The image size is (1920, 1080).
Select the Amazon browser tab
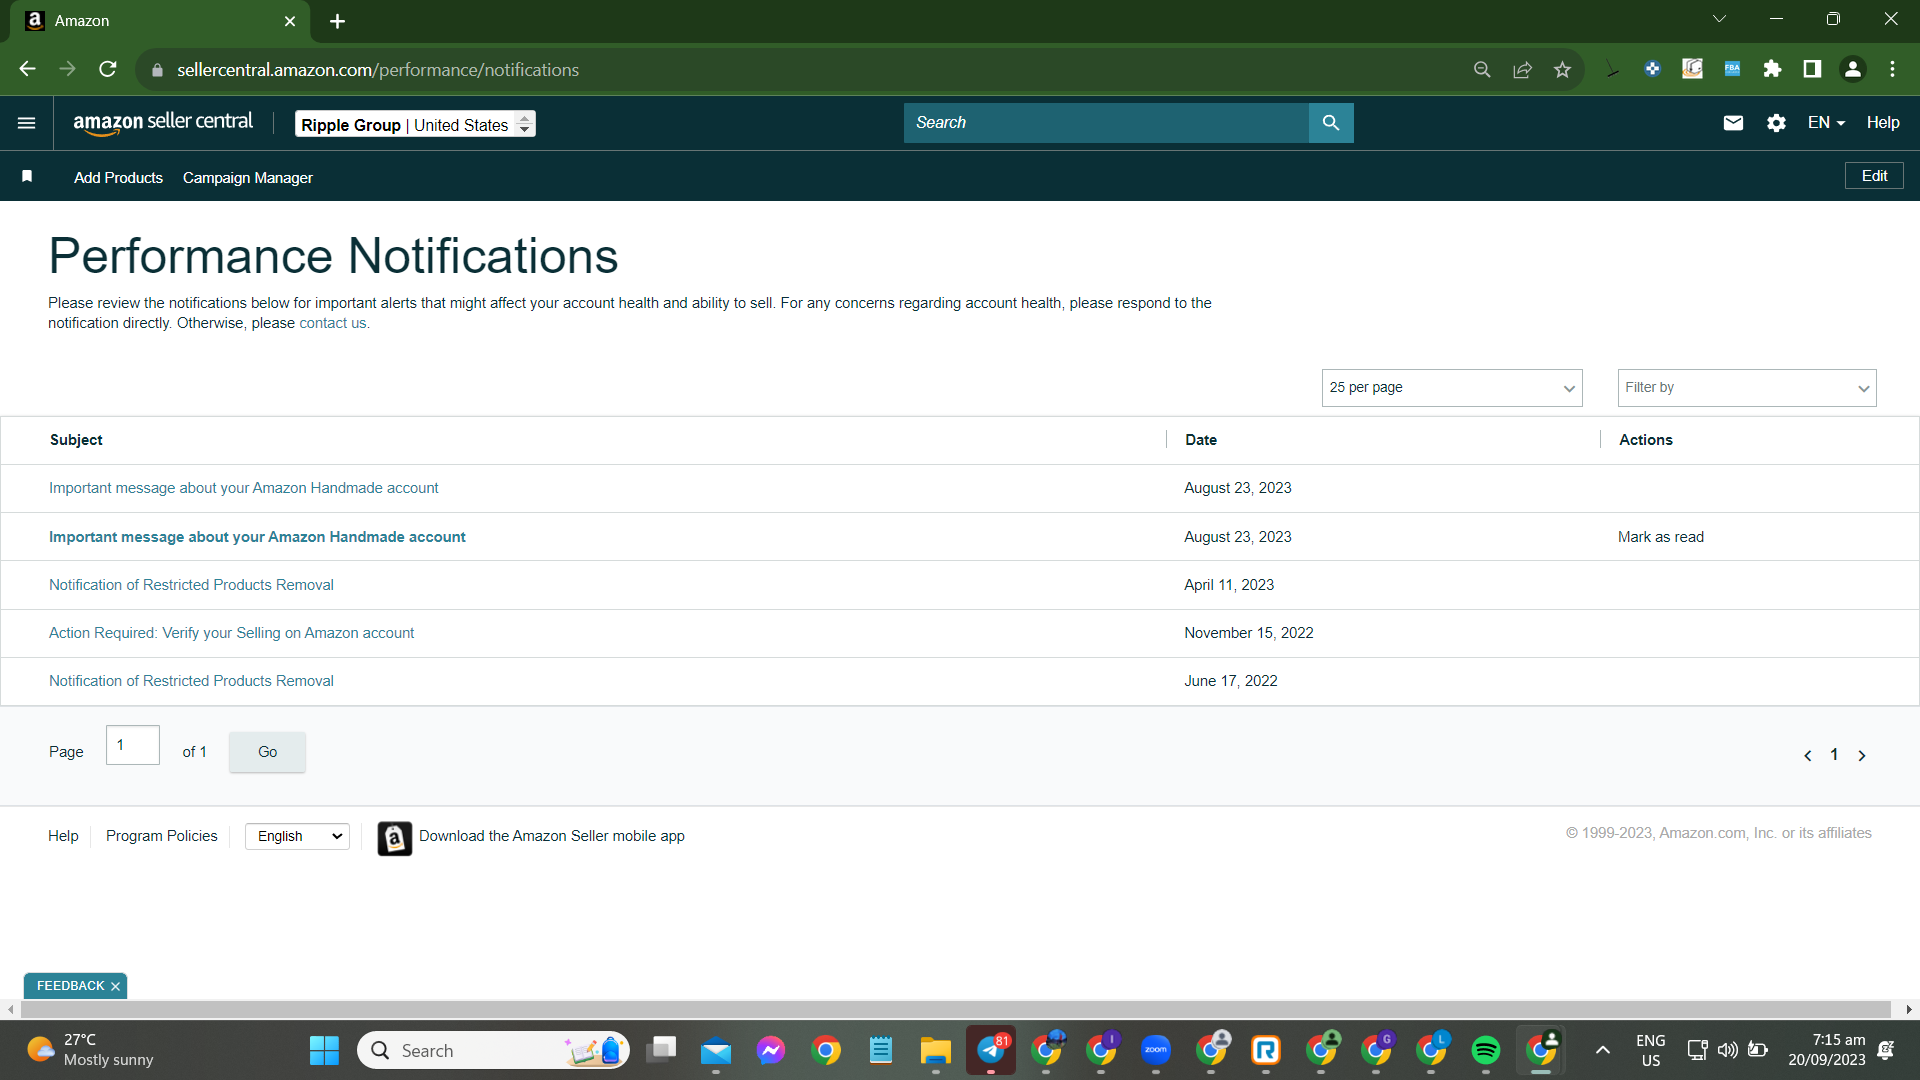click(x=160, y=21)
